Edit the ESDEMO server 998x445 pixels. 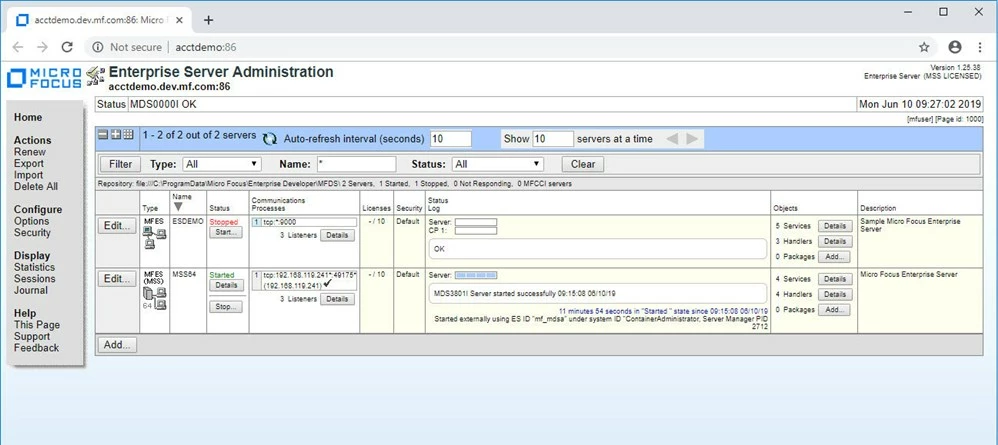[116, 226]
